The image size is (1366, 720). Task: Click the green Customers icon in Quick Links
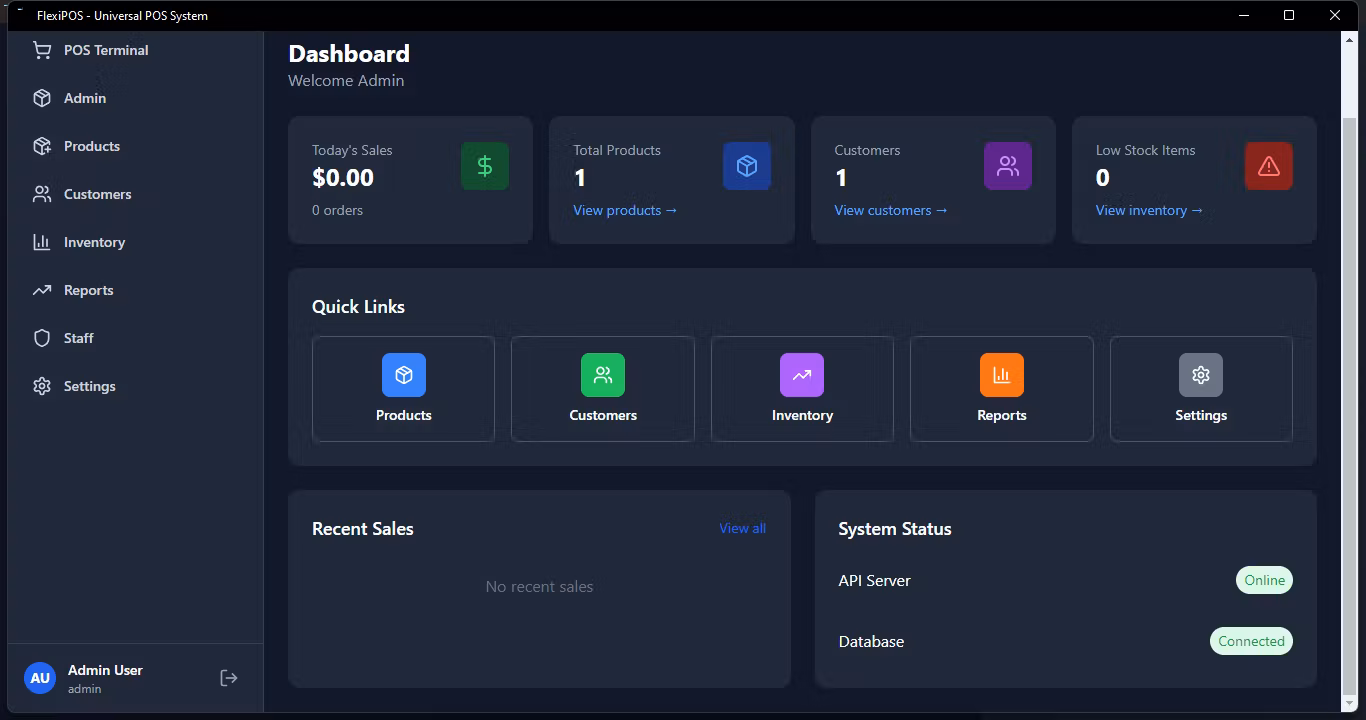(x=603, y=375)
